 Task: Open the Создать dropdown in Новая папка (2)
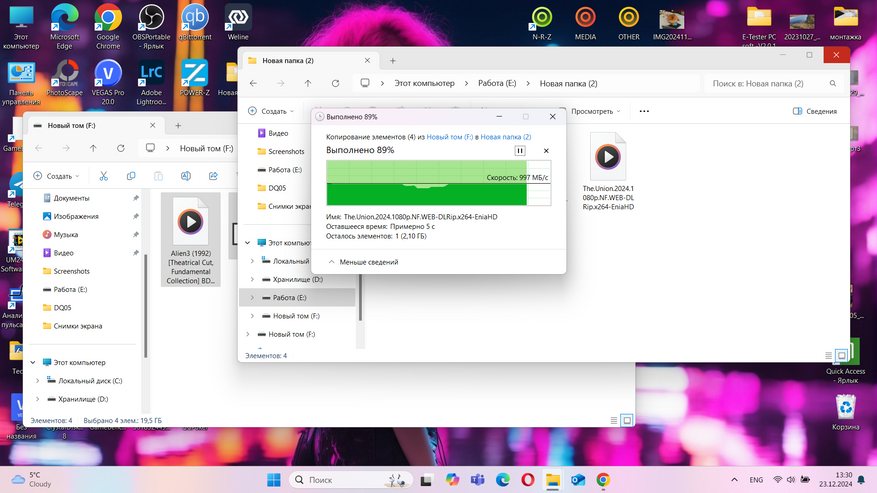point(272,111)
